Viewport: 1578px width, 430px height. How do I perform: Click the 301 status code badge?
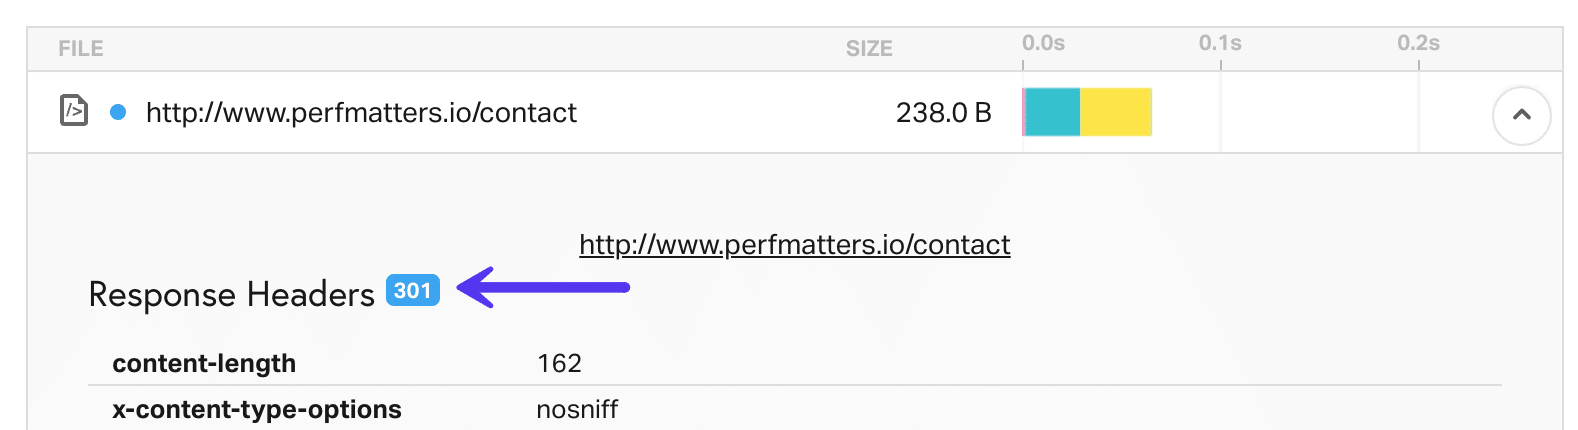tap(412, 291)
